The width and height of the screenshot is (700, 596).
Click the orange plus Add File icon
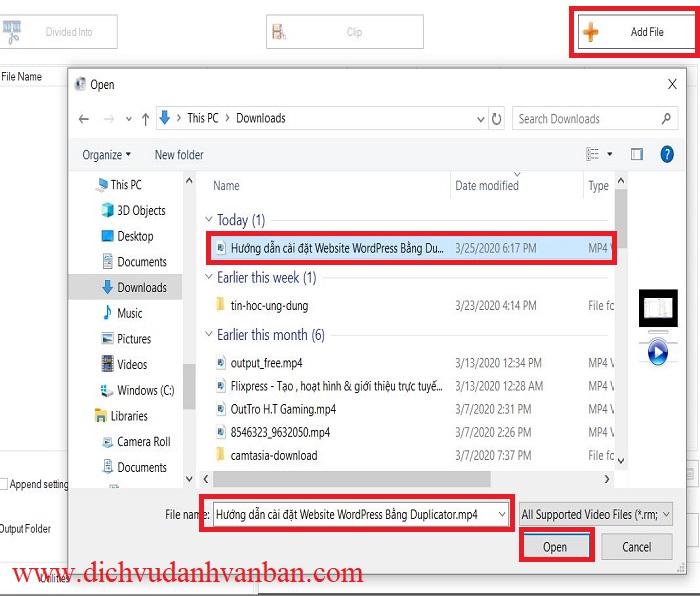point(590,32)
